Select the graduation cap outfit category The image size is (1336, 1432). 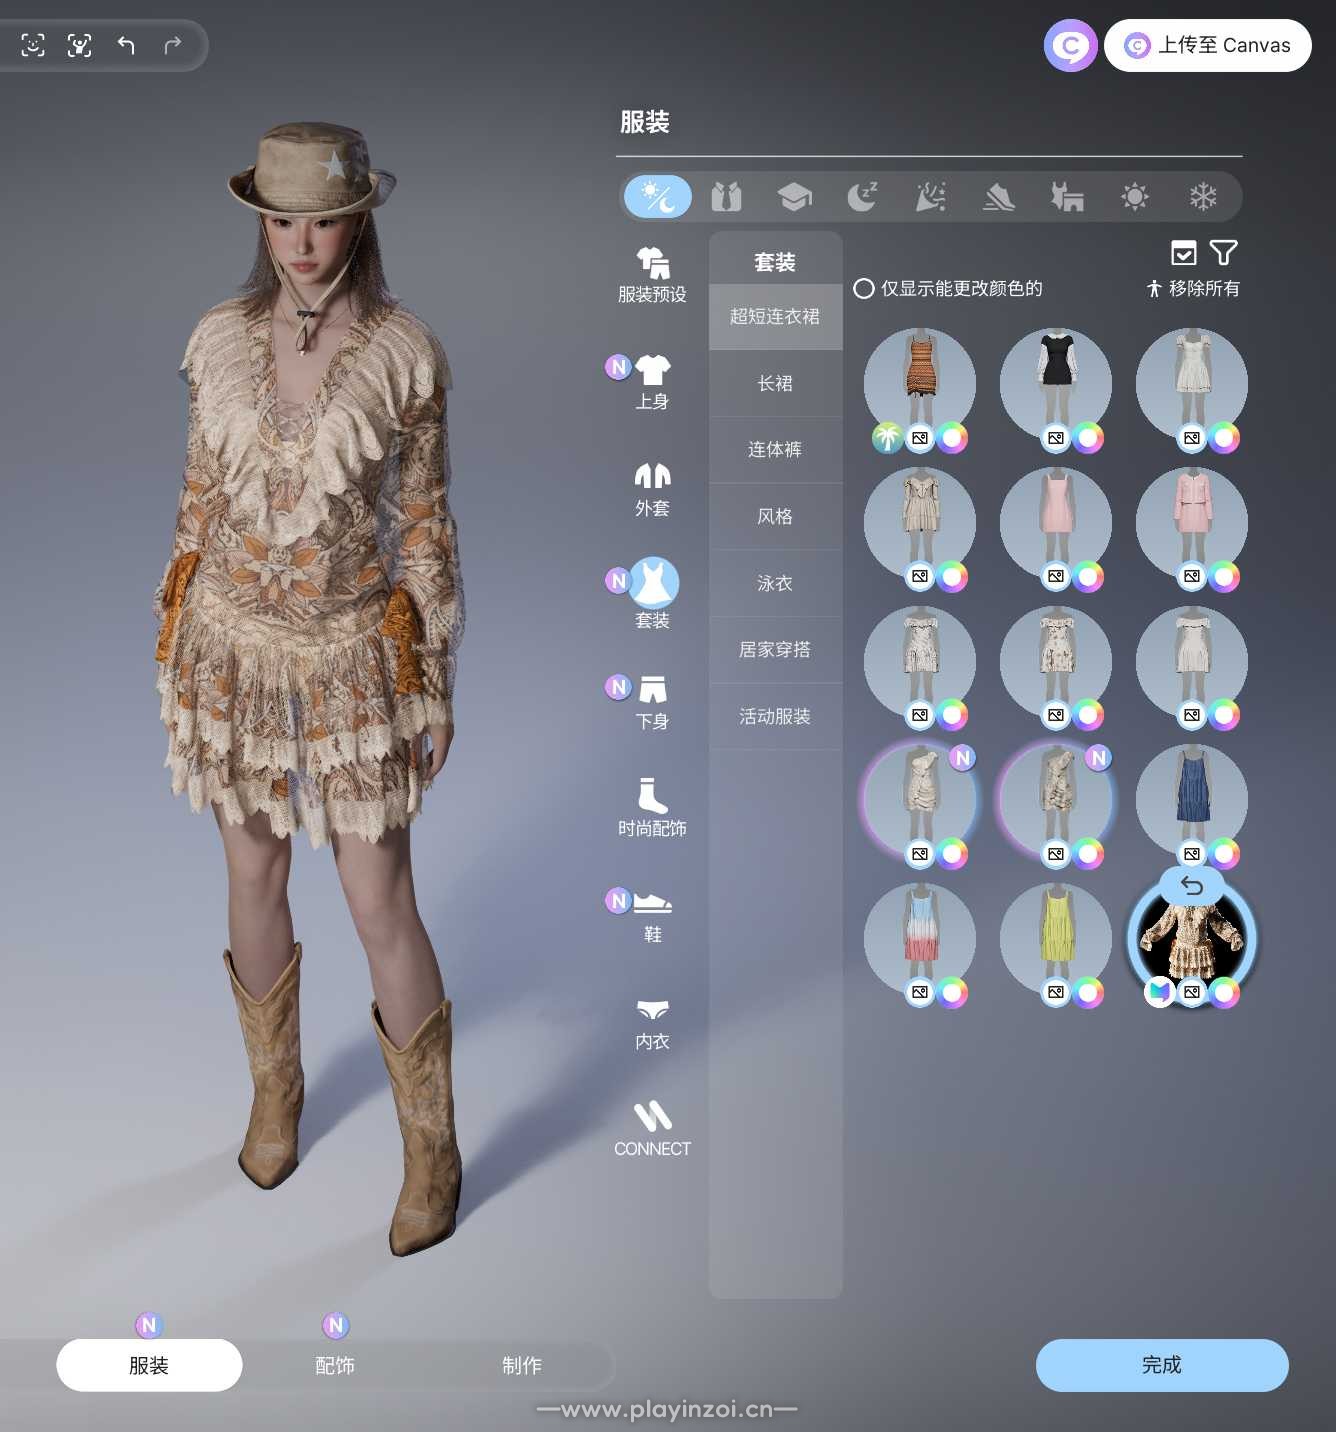coord(794,197)
